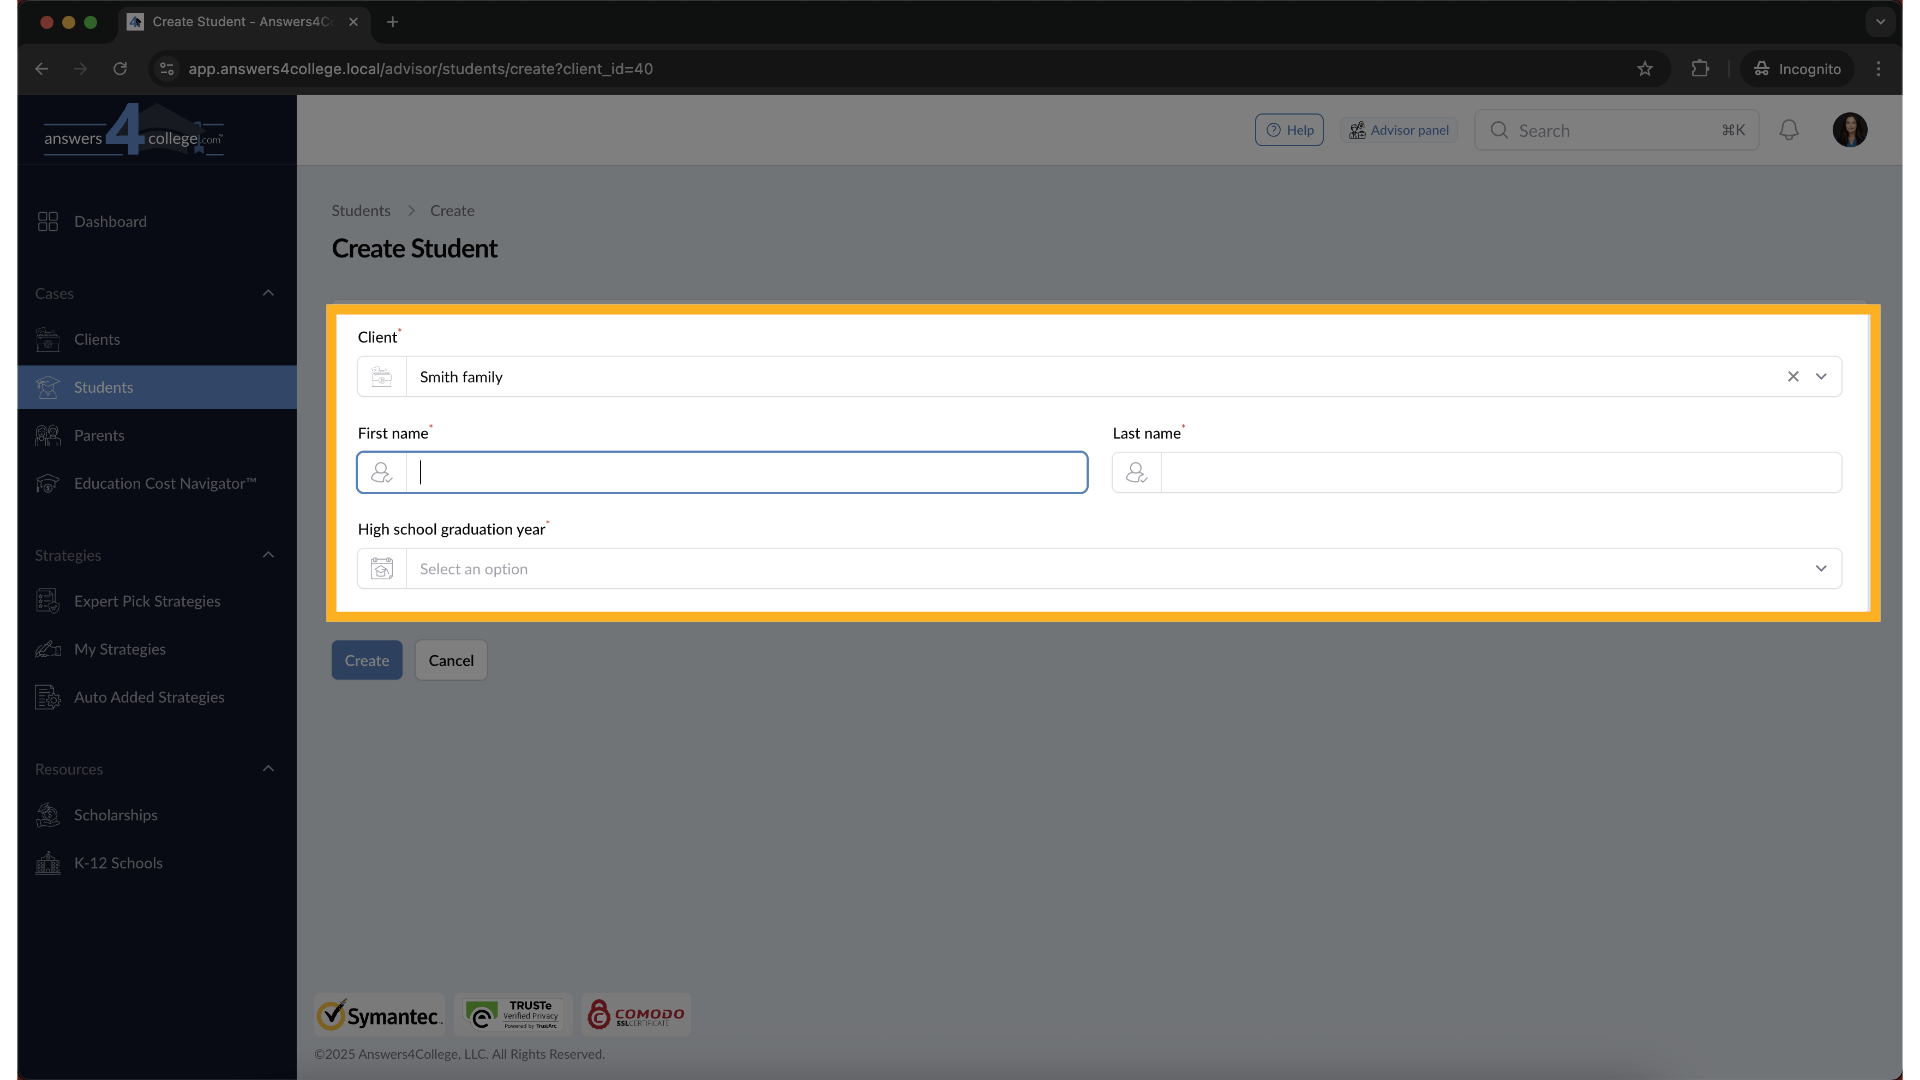Image resolution: width=1920 pixels, height=1080 pixels.
Task: Open Chrome three-dot menu
Action: (1878, 69)
